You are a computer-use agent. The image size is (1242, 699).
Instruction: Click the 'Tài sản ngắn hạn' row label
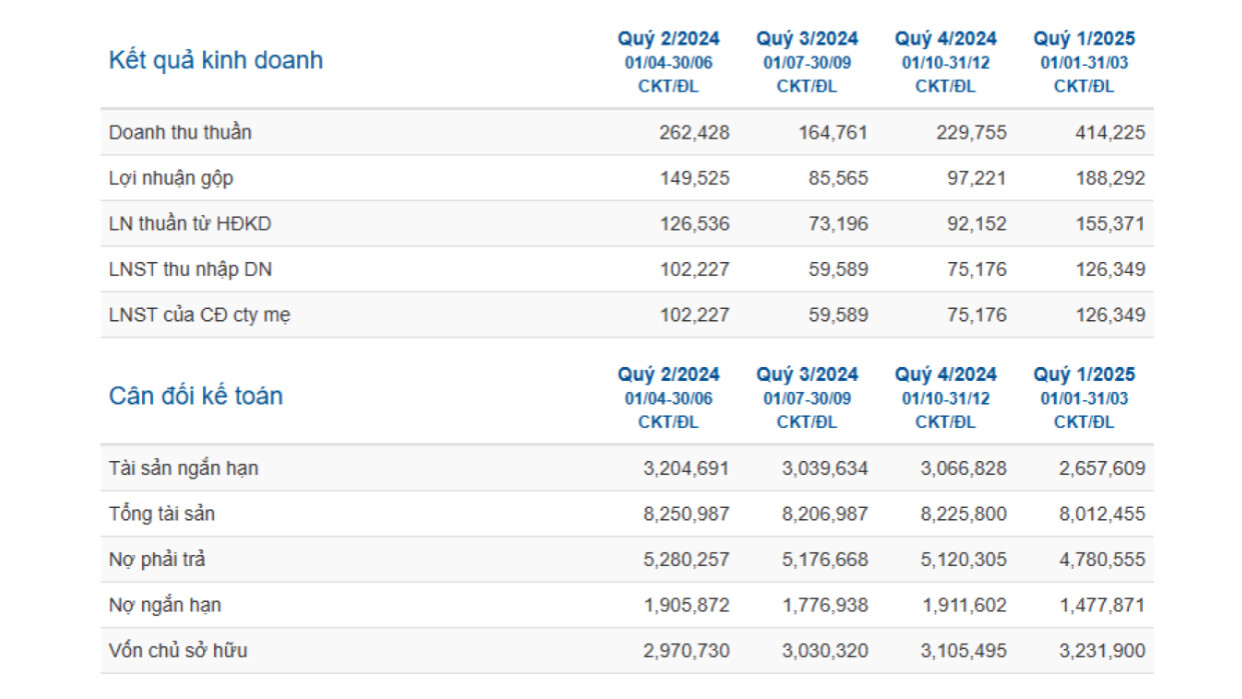[x=183, y=468]
